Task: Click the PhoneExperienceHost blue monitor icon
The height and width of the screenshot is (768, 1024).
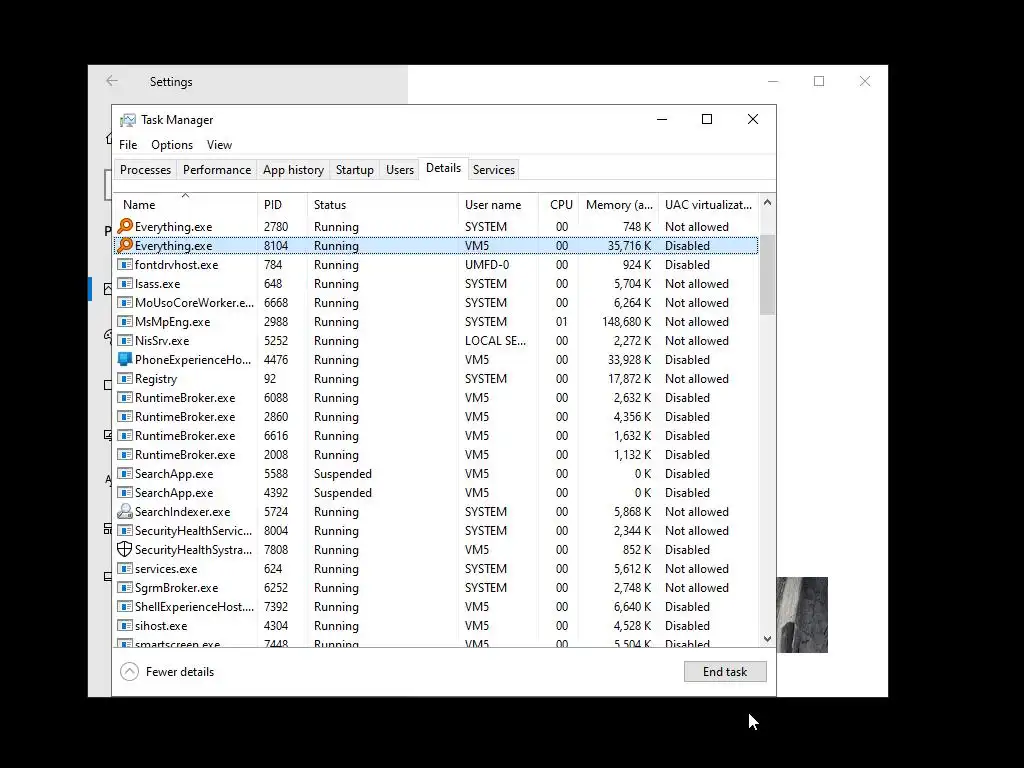Action: click(x=125, y=359)
